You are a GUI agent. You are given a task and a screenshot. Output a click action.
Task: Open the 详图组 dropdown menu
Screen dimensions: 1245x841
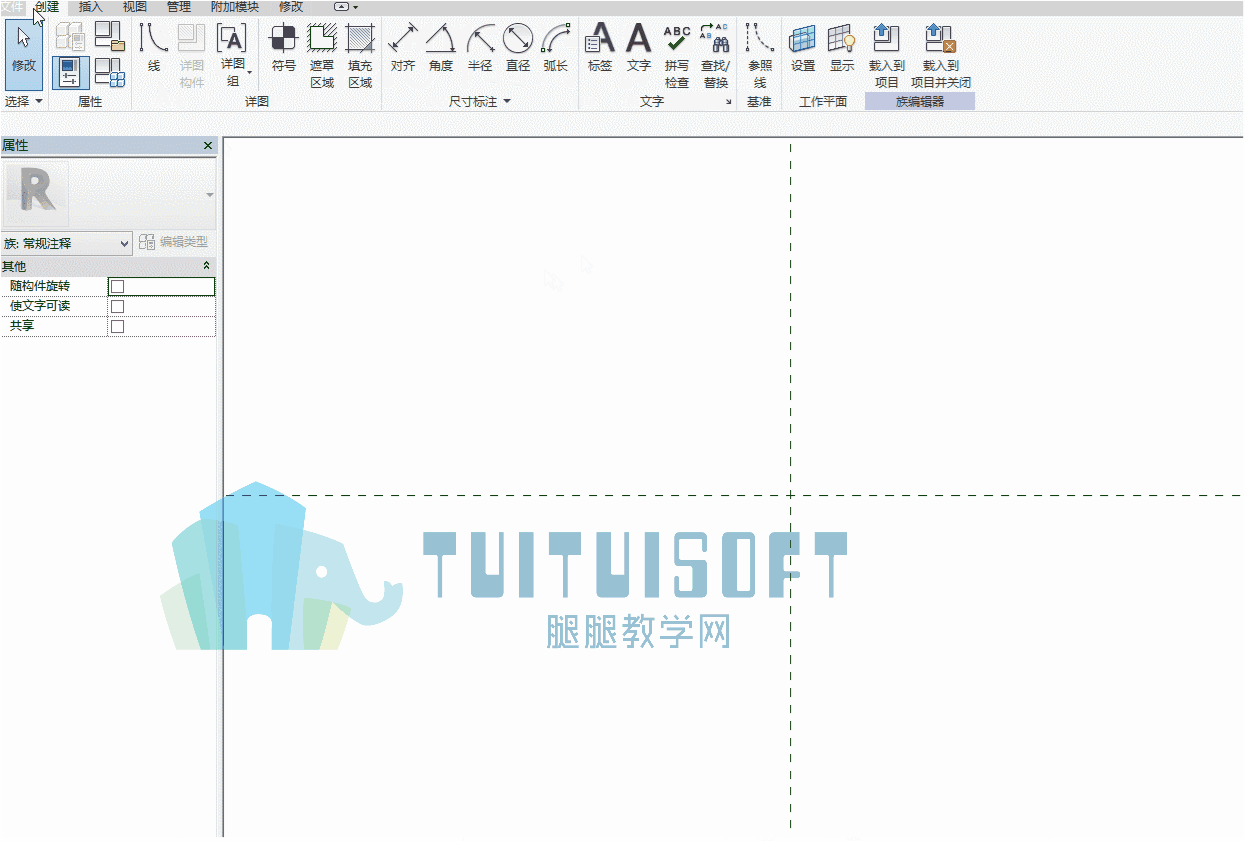(232, 56)
